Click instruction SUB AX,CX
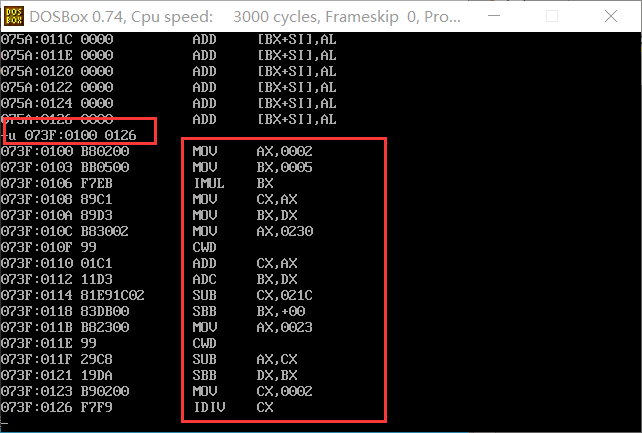Screen dimensions: 642x433 tap(245, 359)
